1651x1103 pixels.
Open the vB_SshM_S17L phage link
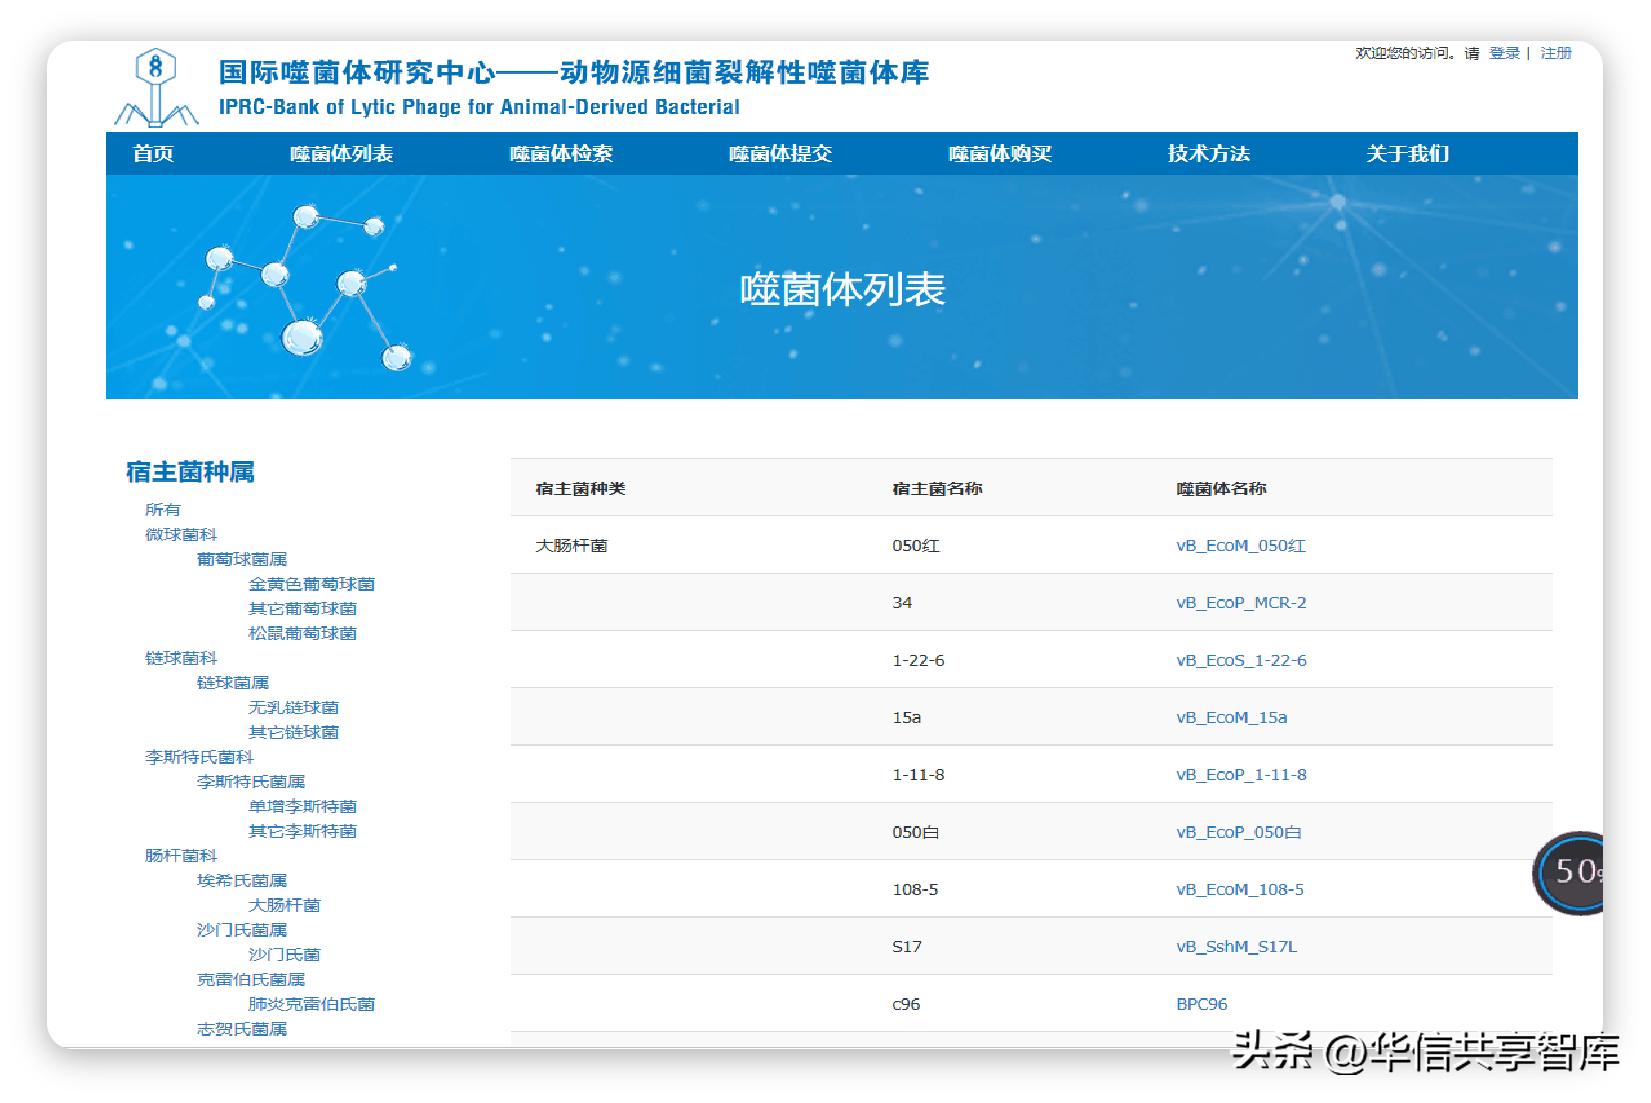(x=1238, y=946)
